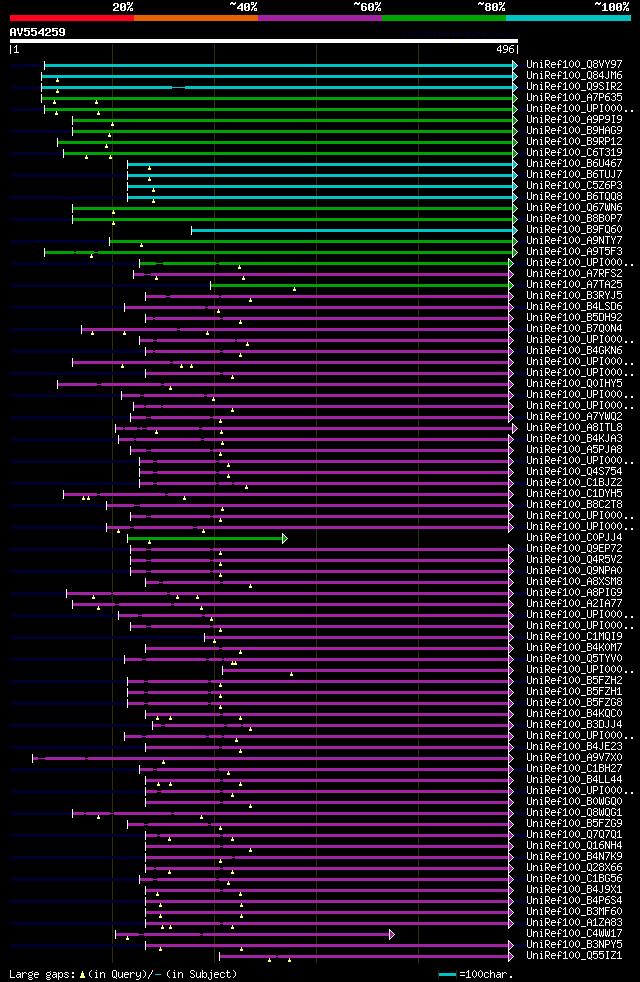Click the purple alignment bar for UniRef100_Q0IHY5
The image size is (640, 982).
click(284, 385)
